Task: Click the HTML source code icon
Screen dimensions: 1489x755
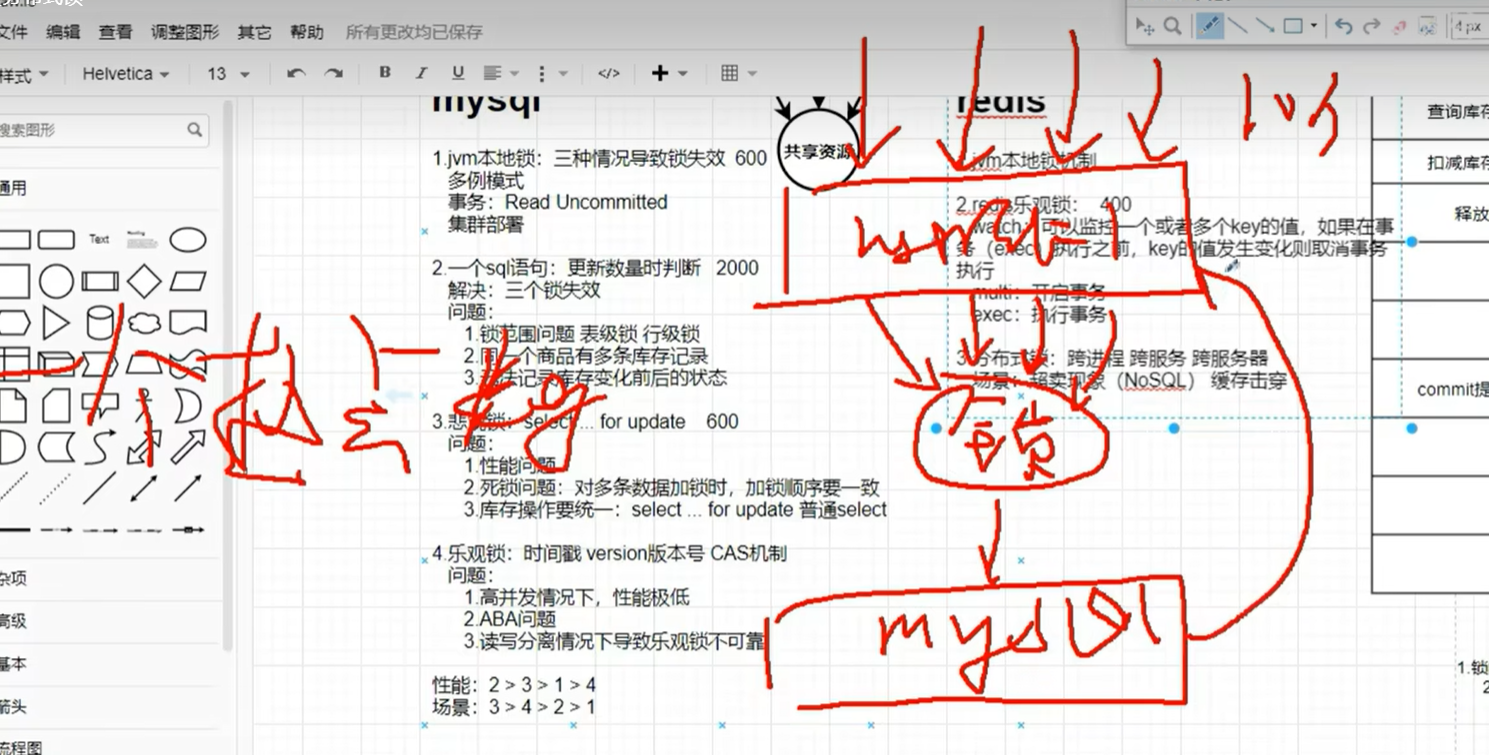Action: [608, 73]
